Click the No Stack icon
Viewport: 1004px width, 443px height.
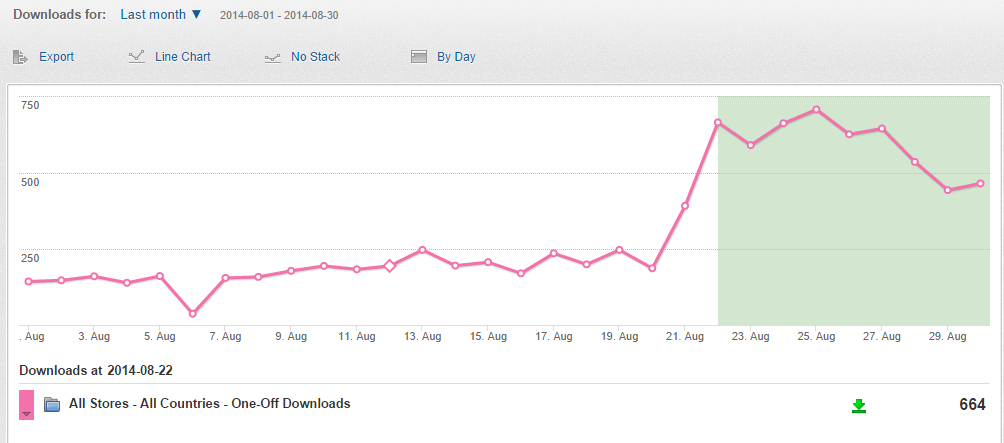pyautogui.click(x=273, y=58)
